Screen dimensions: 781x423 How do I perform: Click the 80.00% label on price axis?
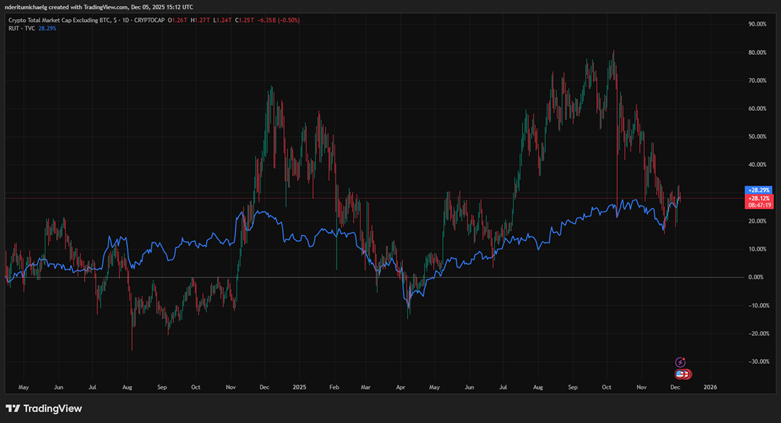click(756, 52)
